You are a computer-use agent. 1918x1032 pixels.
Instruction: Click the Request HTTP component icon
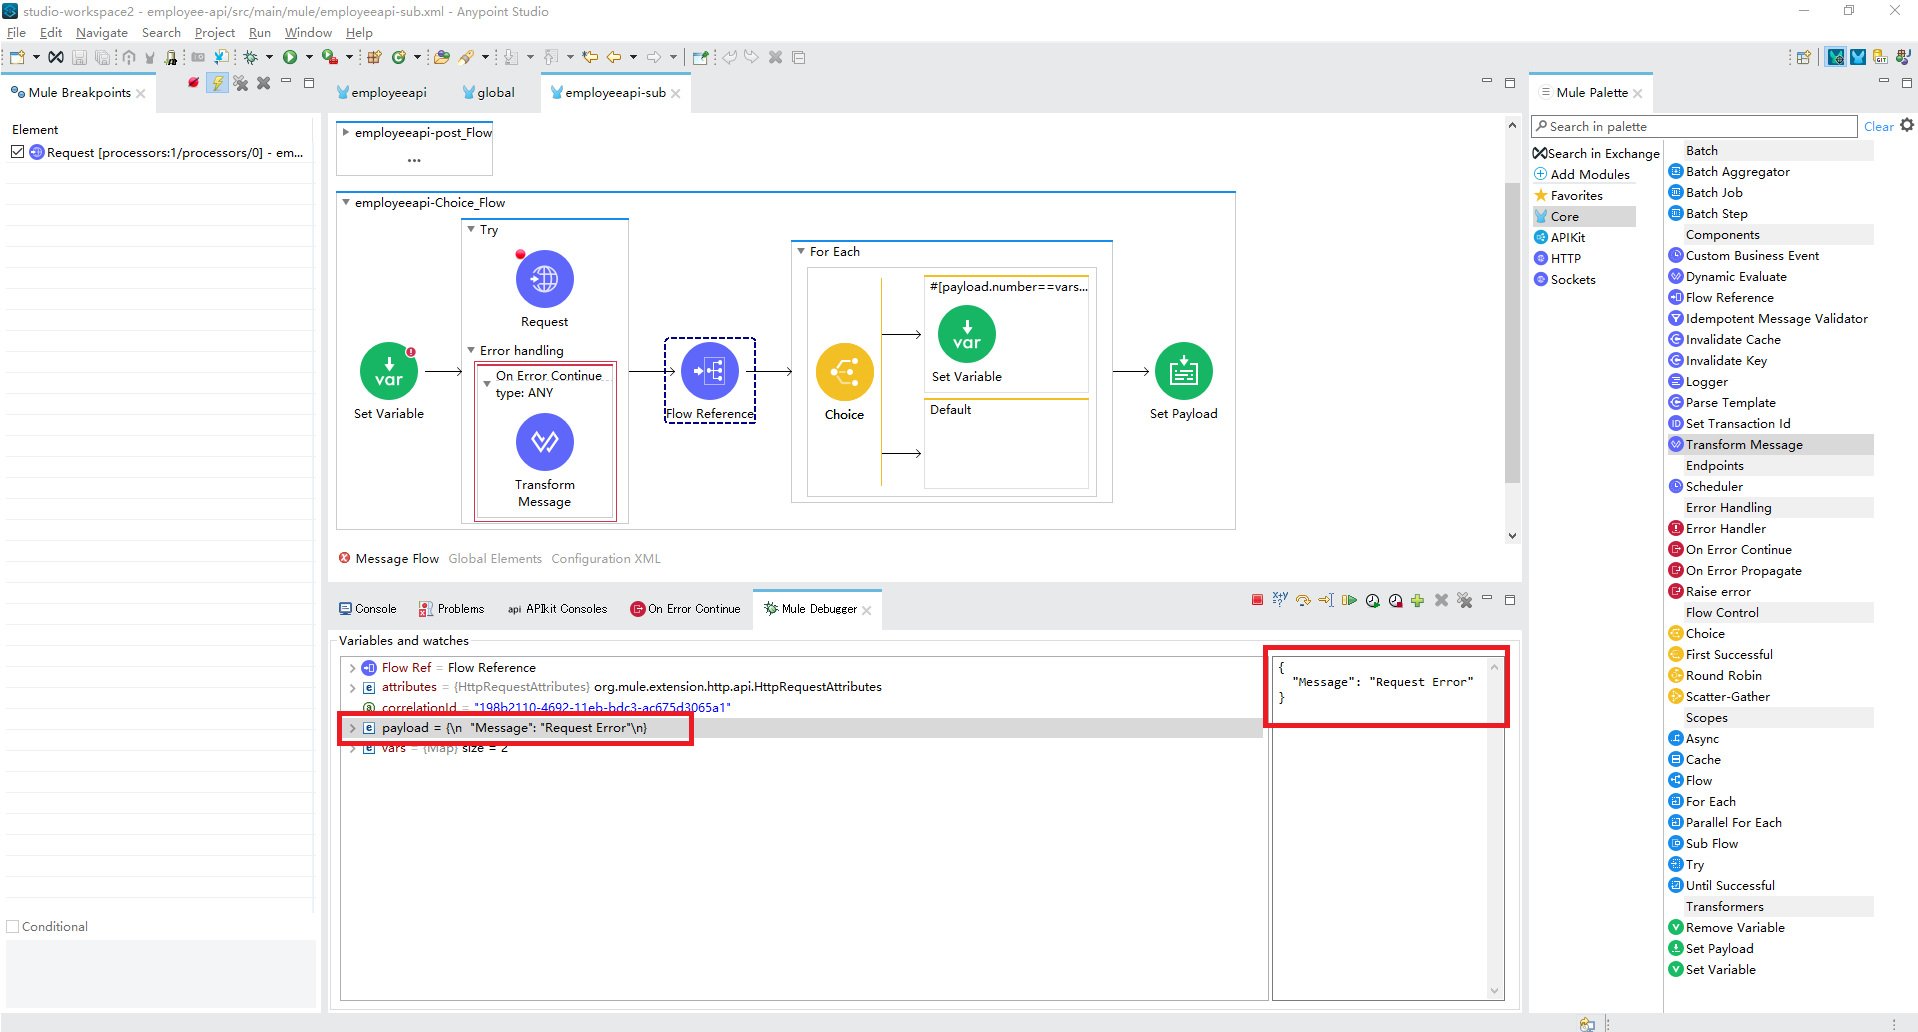click(x=544, y=279)
